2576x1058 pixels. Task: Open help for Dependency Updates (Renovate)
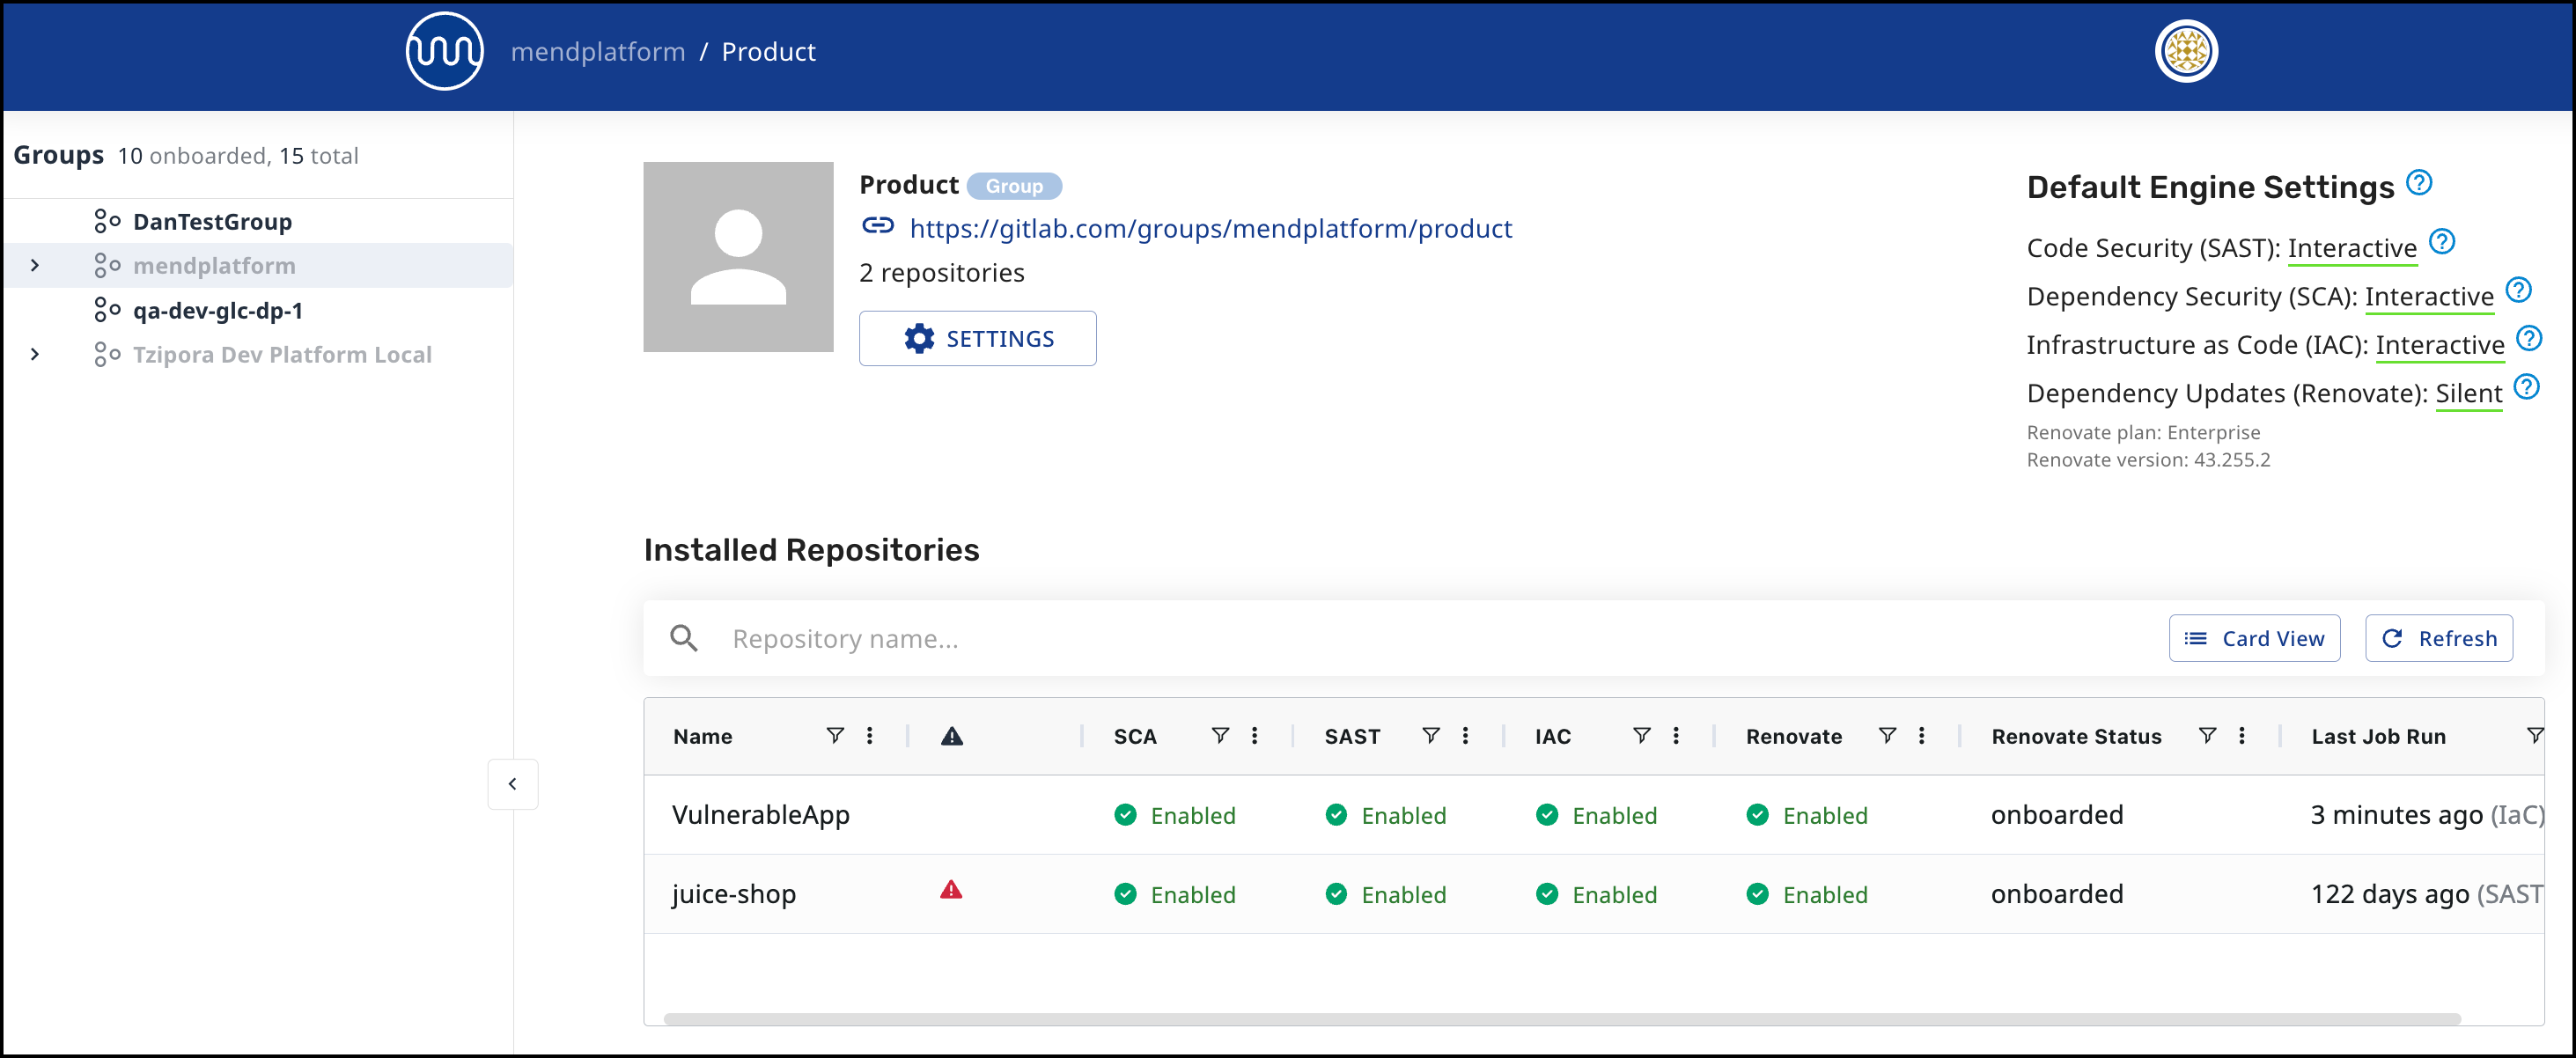2526,387
